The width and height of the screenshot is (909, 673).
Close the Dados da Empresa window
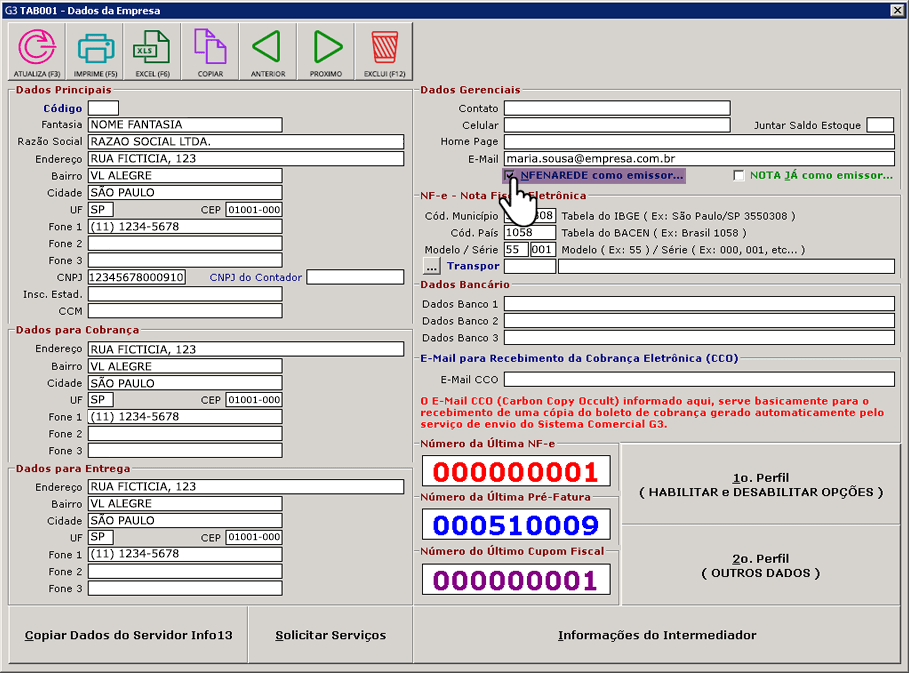click(x=896, y=10)
